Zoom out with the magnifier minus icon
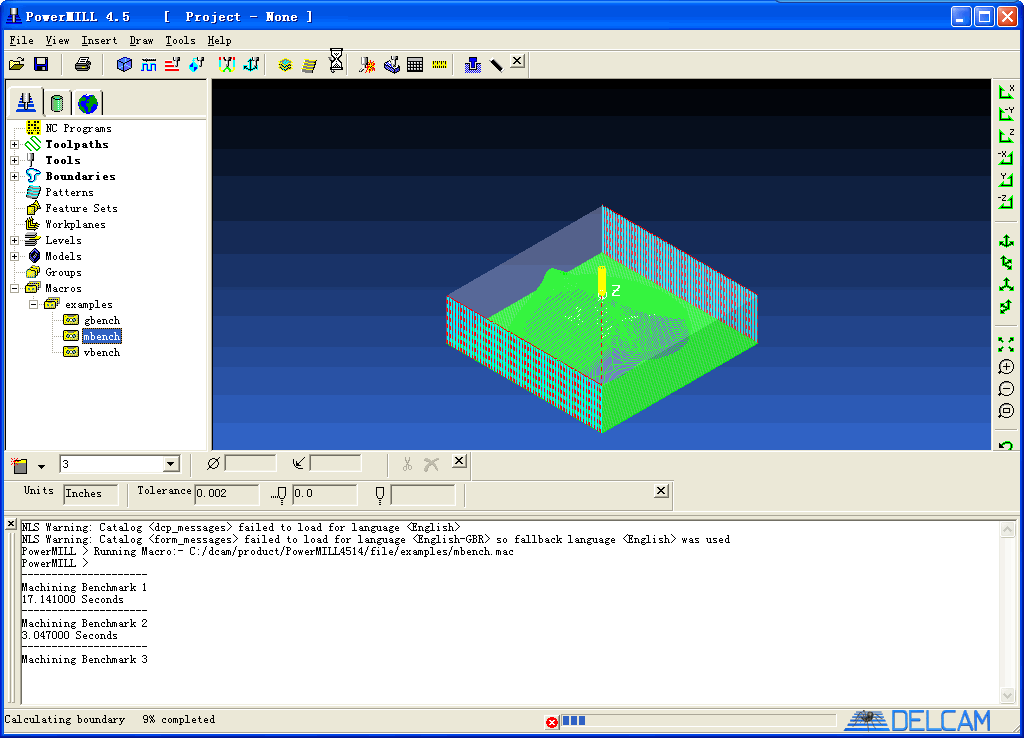Image resolution: width=1024 pixels, height=738 pixels. click(x=1006, y=389)
